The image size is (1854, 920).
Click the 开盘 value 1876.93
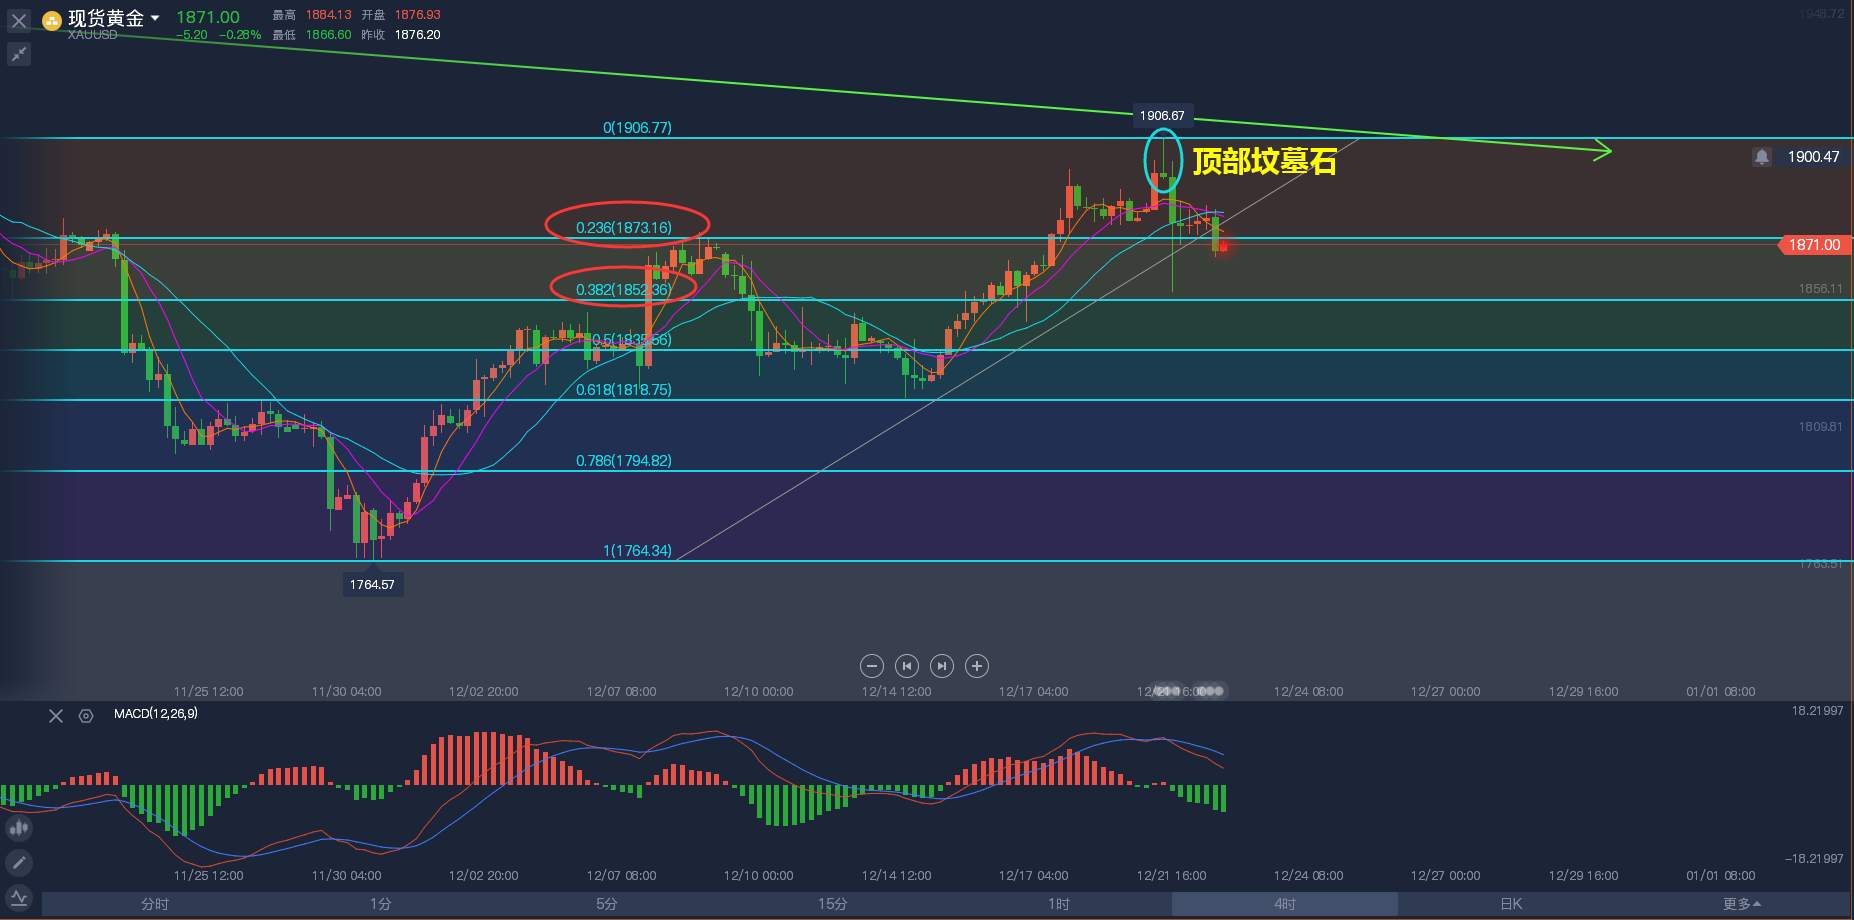(417, 15)
